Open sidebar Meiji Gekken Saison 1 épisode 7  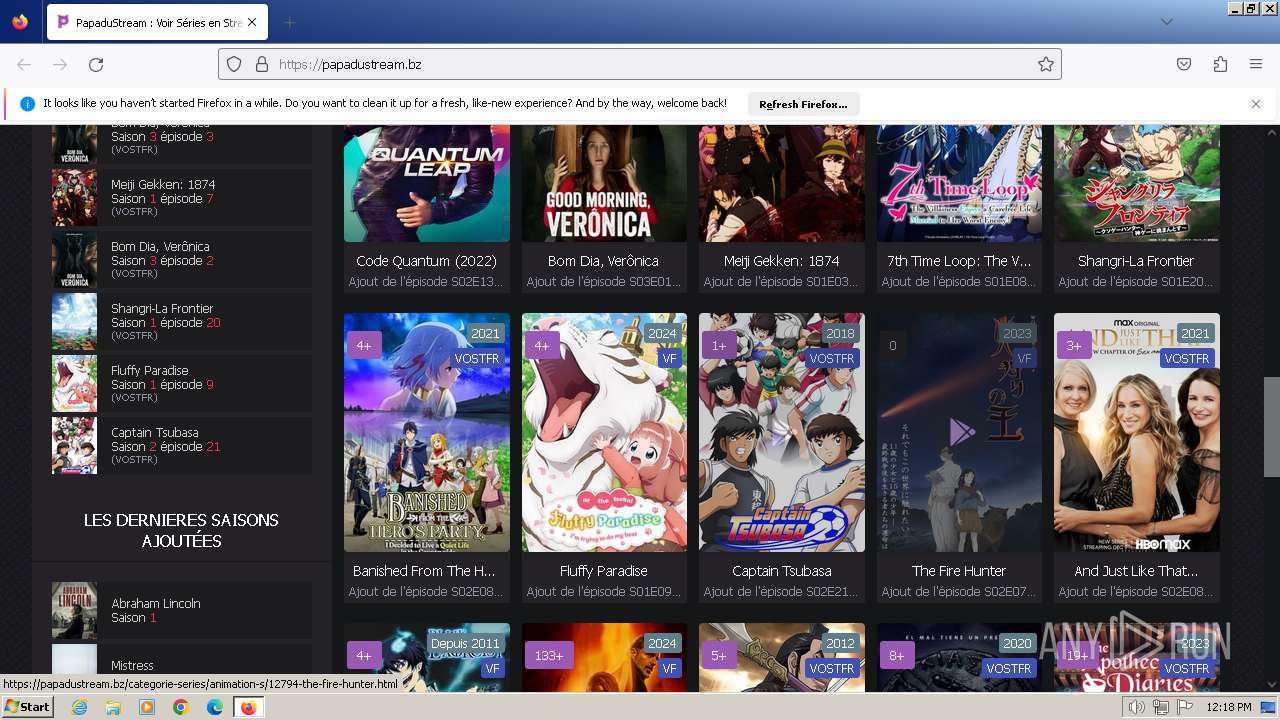[x=182, y=198]
